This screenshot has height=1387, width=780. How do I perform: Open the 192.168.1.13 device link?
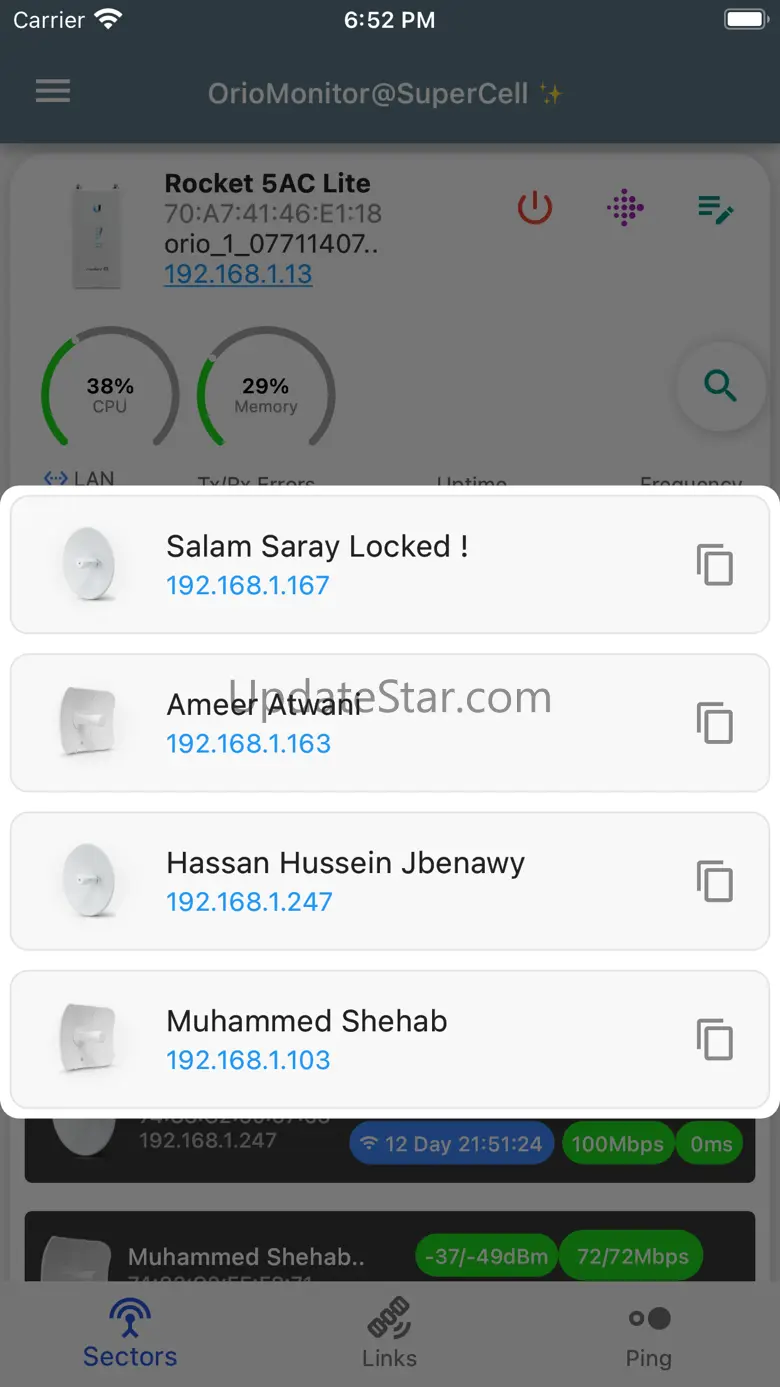(238, 274)
